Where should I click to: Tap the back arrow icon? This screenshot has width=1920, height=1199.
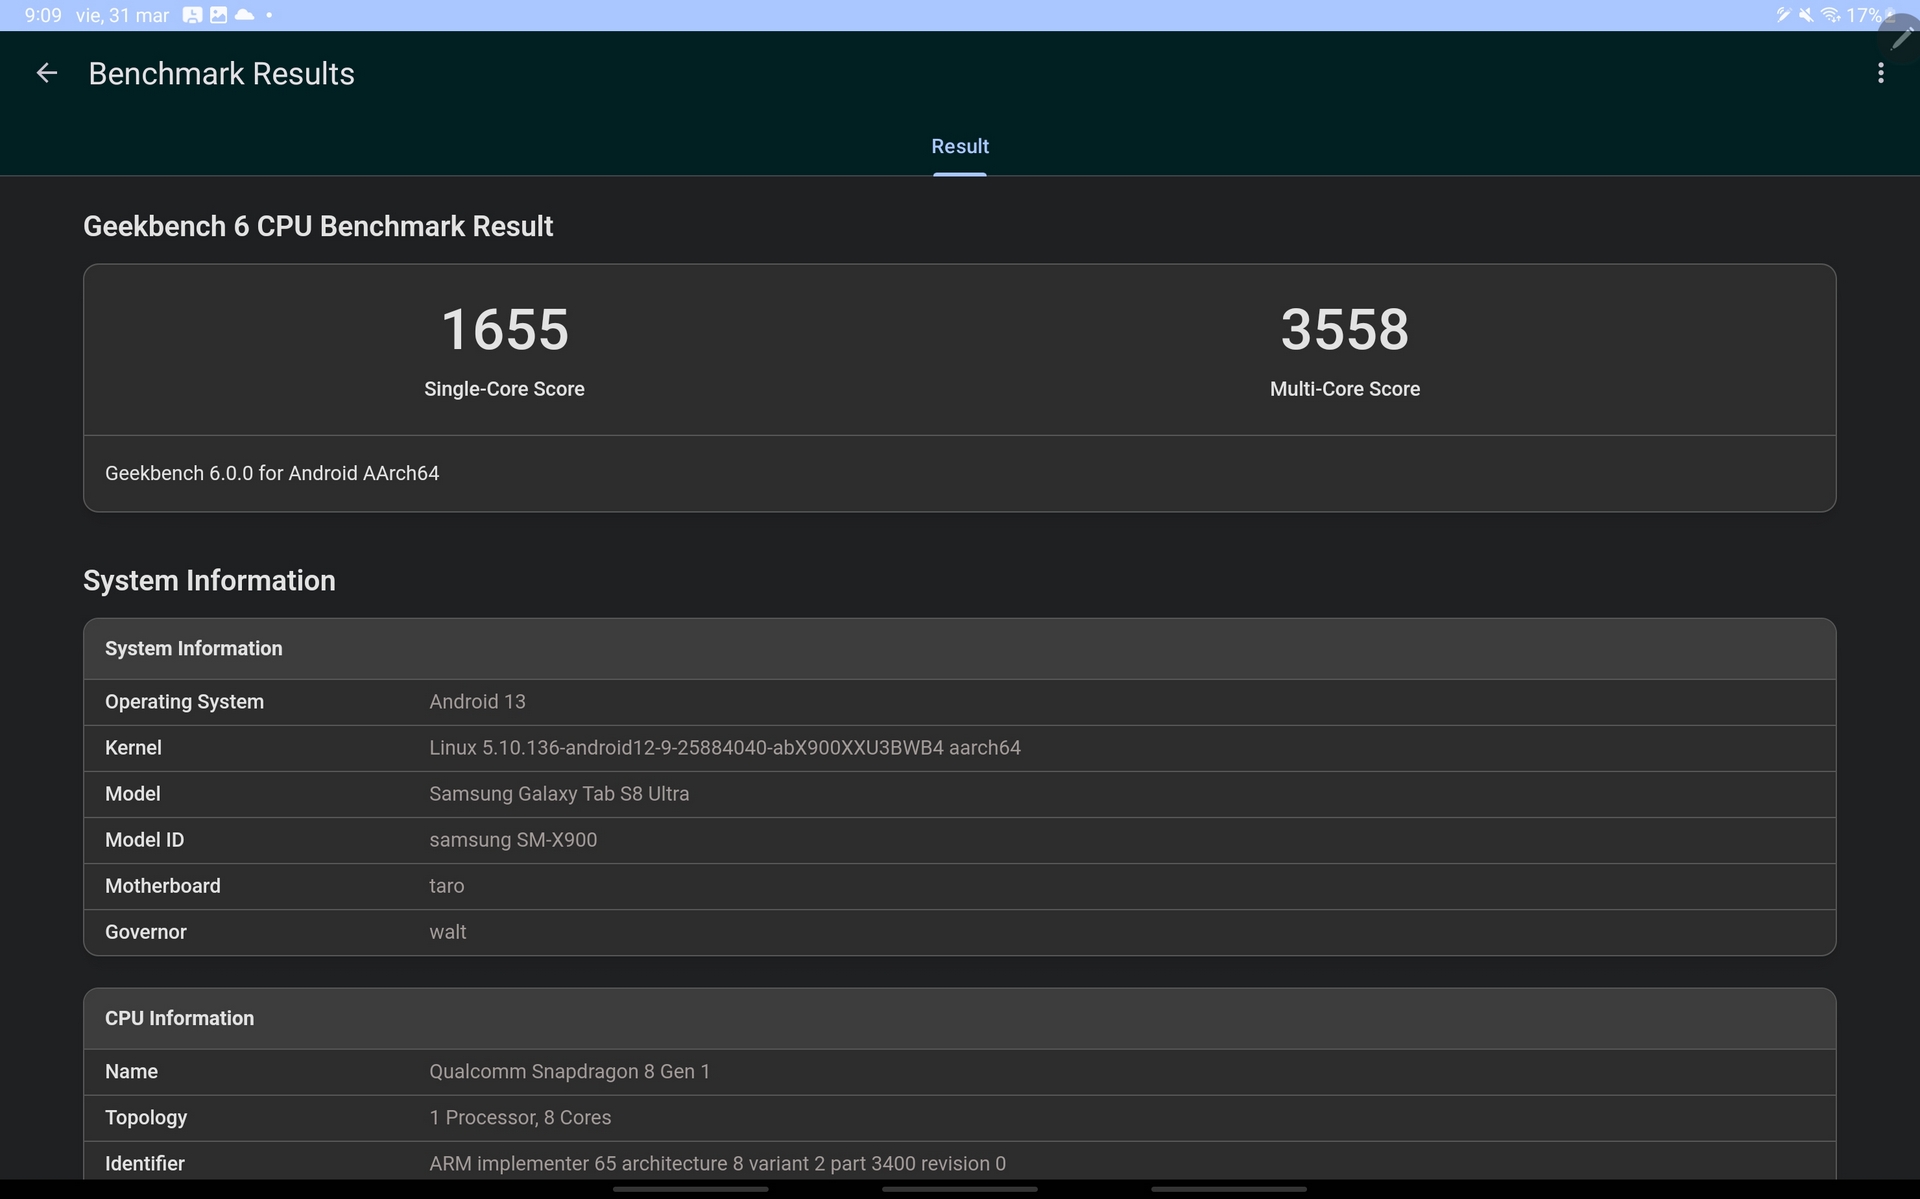point(46,73)
